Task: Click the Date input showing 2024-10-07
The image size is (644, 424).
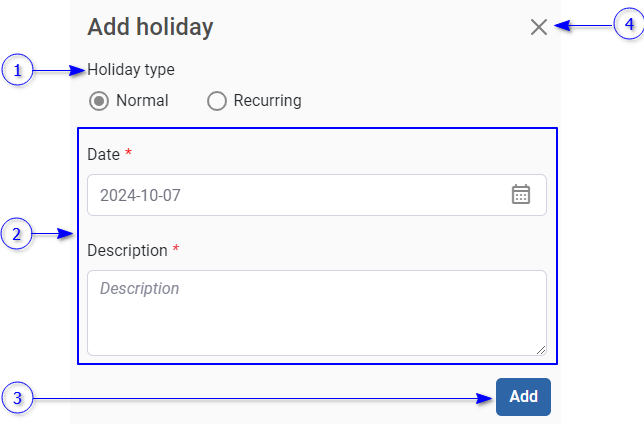Action: [300, 195]
